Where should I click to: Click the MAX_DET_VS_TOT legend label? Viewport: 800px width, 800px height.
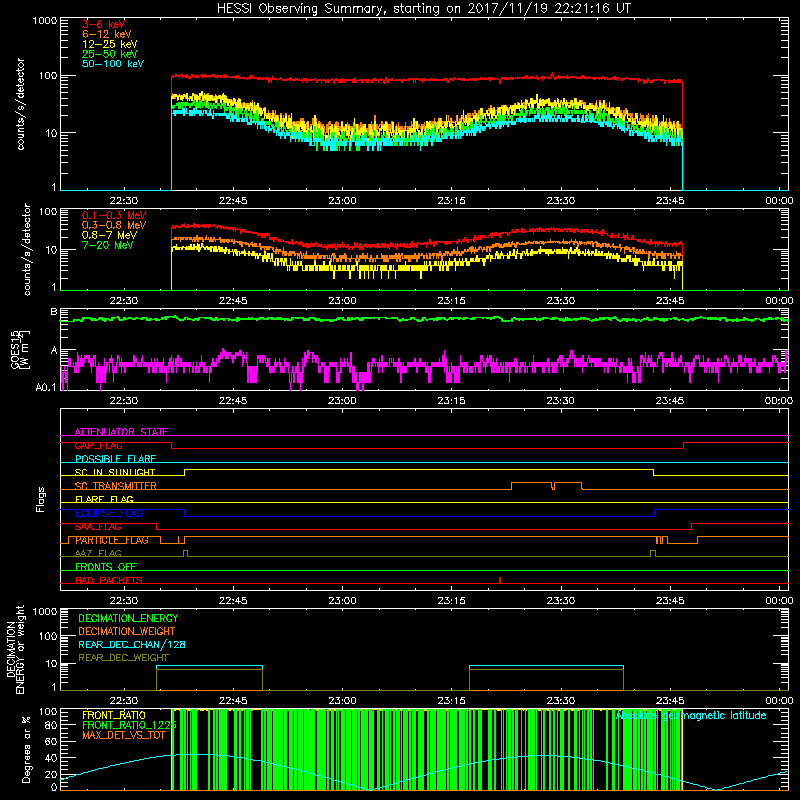[124, 735]
